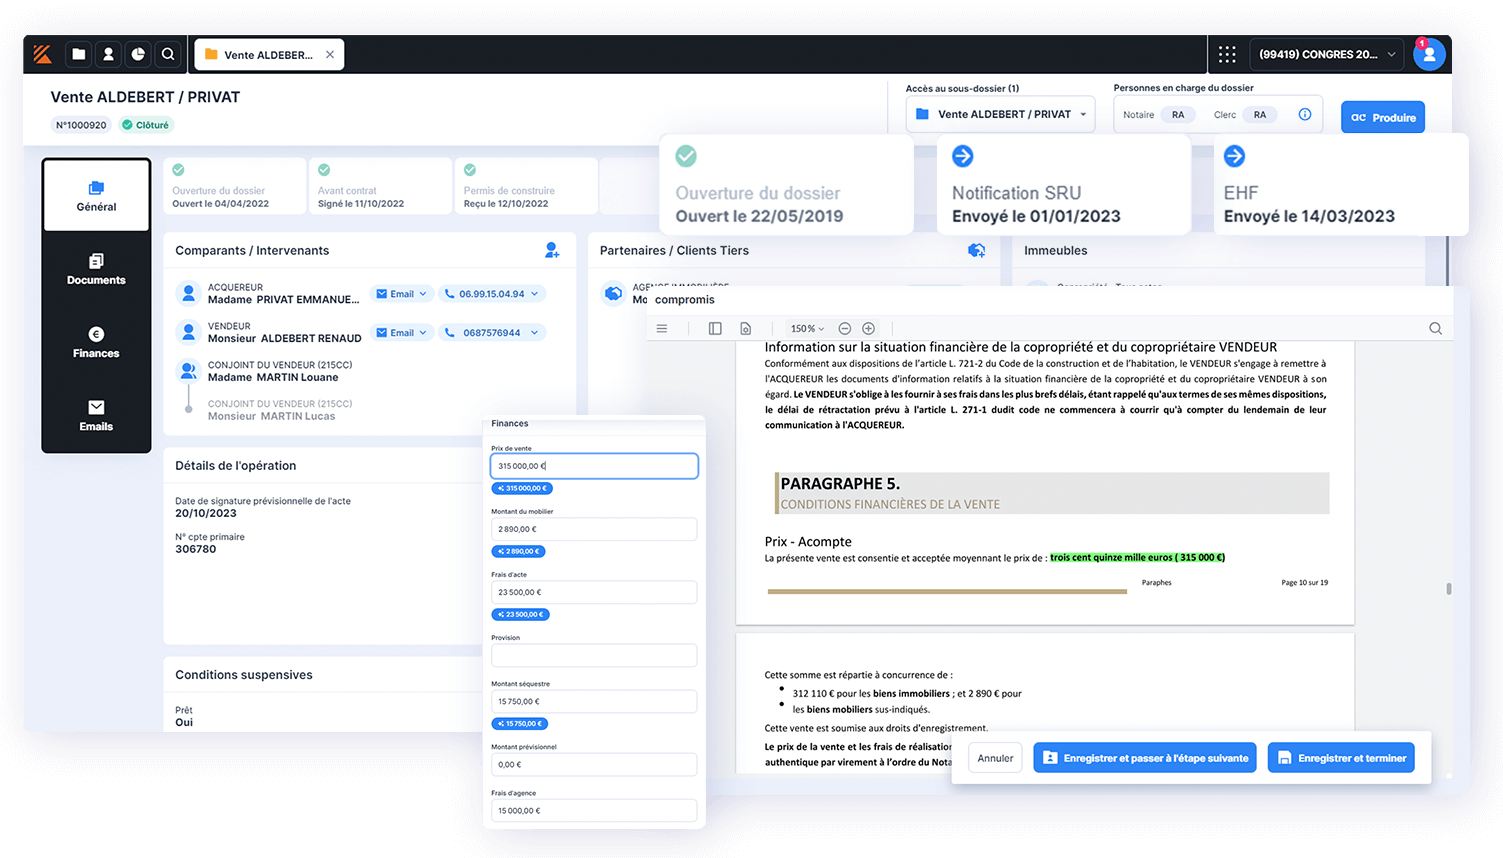Viewport: 1503px width, 858px height.
Task: Click the Clôturé status badge
Action: (146, 125)
